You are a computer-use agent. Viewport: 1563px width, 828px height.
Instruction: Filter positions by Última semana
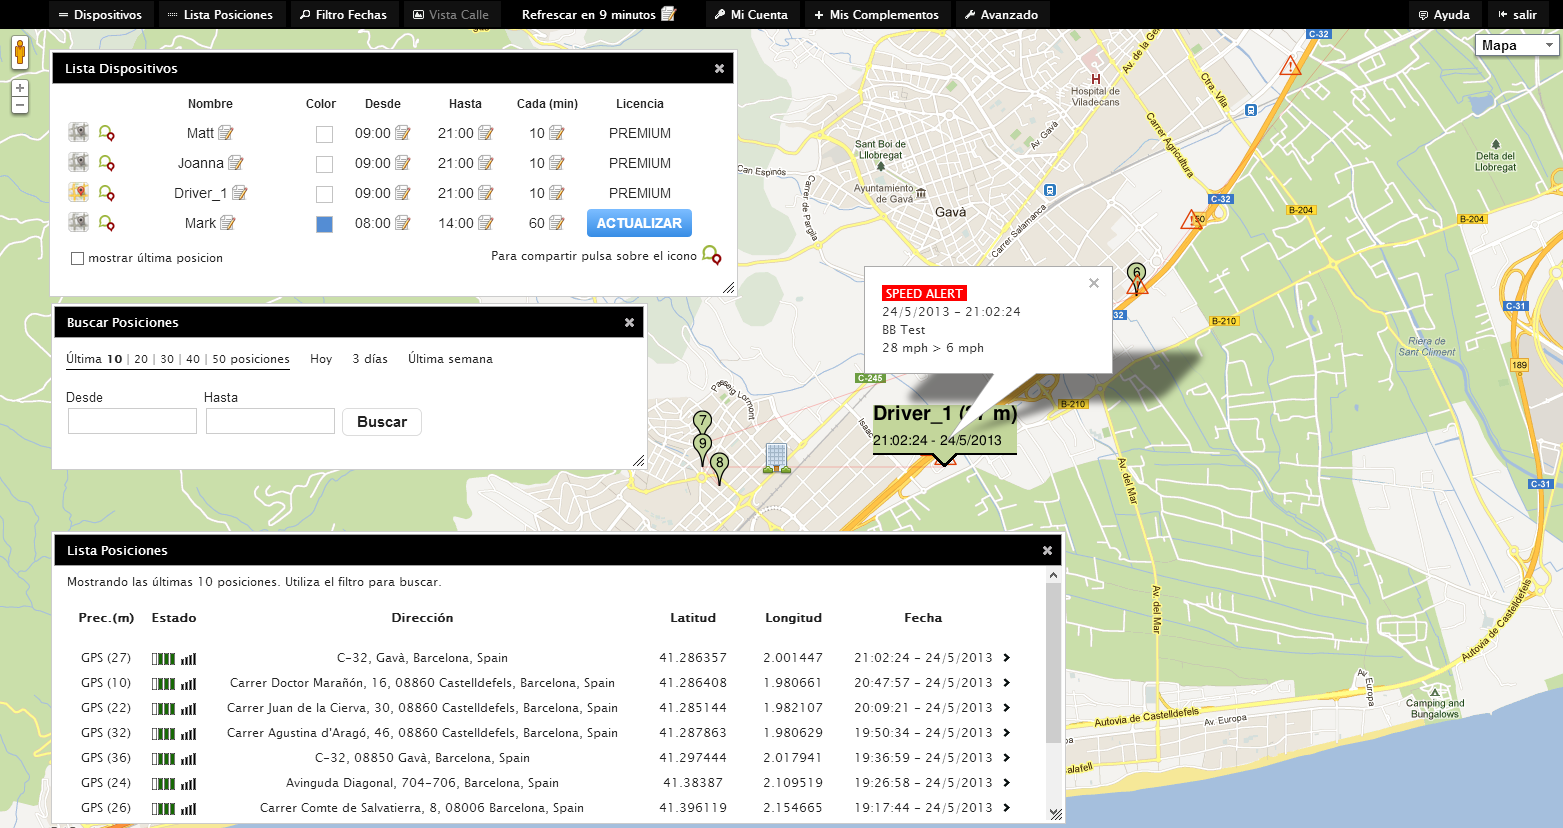(x=450, y=359)
